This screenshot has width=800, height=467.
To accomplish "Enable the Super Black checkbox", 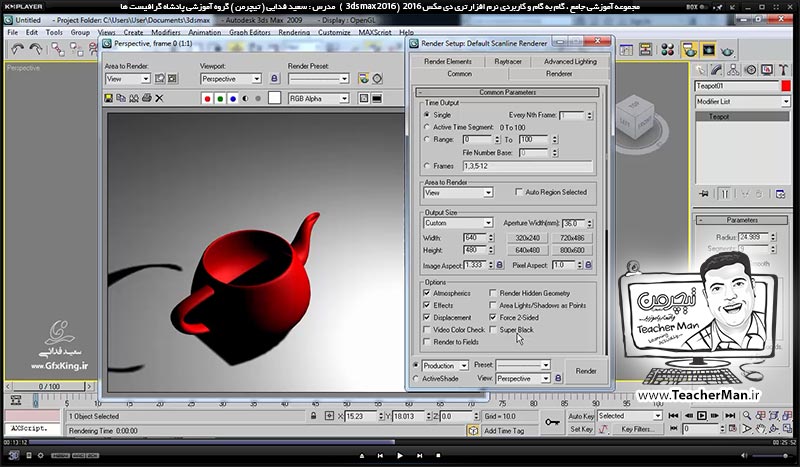I will pos(493,330).
